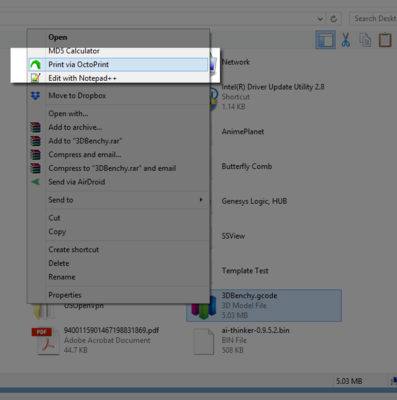Open MD5 Calculator entry
Screen dimensions: 397x400
tap(118, 51)
